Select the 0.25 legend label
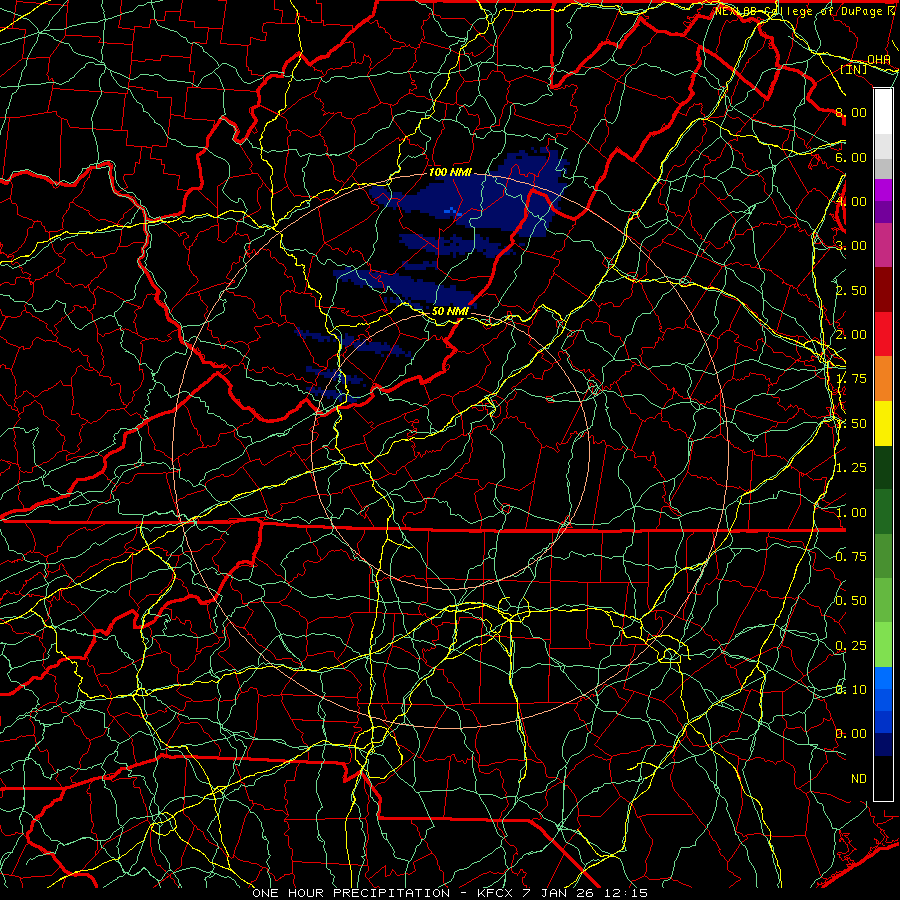The height and width of the screenshot is (900, 900). tap(851, 646)
